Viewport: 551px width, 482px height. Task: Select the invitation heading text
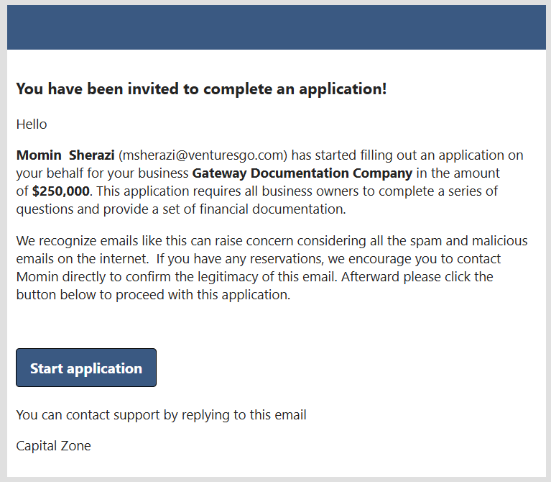tap(201, 89)
